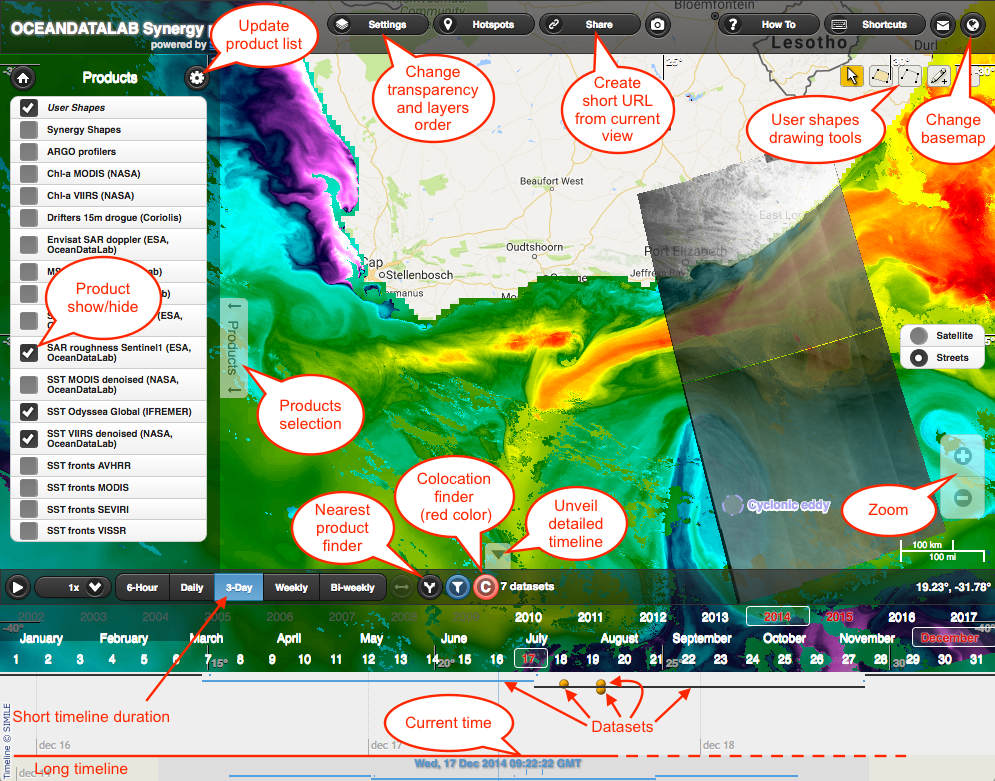Viewport: 995px width, 781px height.
Task: Click the play animation button
Action: coord(18,587)
